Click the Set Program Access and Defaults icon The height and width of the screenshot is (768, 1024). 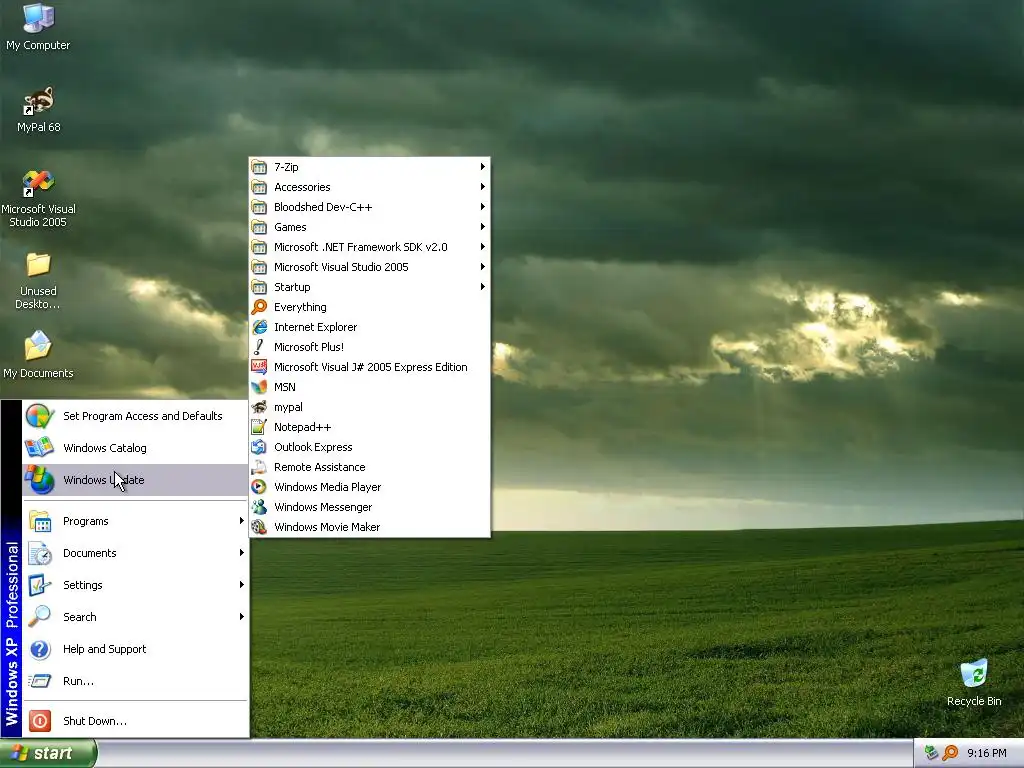(39, 416)
